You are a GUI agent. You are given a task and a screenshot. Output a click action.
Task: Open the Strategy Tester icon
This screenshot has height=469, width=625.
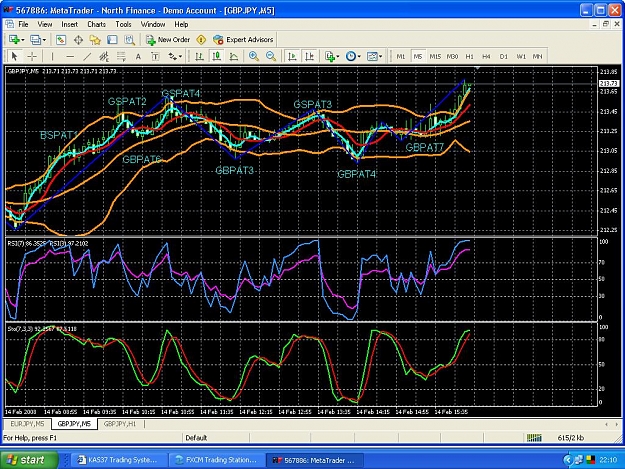click(x=129, y=40)
